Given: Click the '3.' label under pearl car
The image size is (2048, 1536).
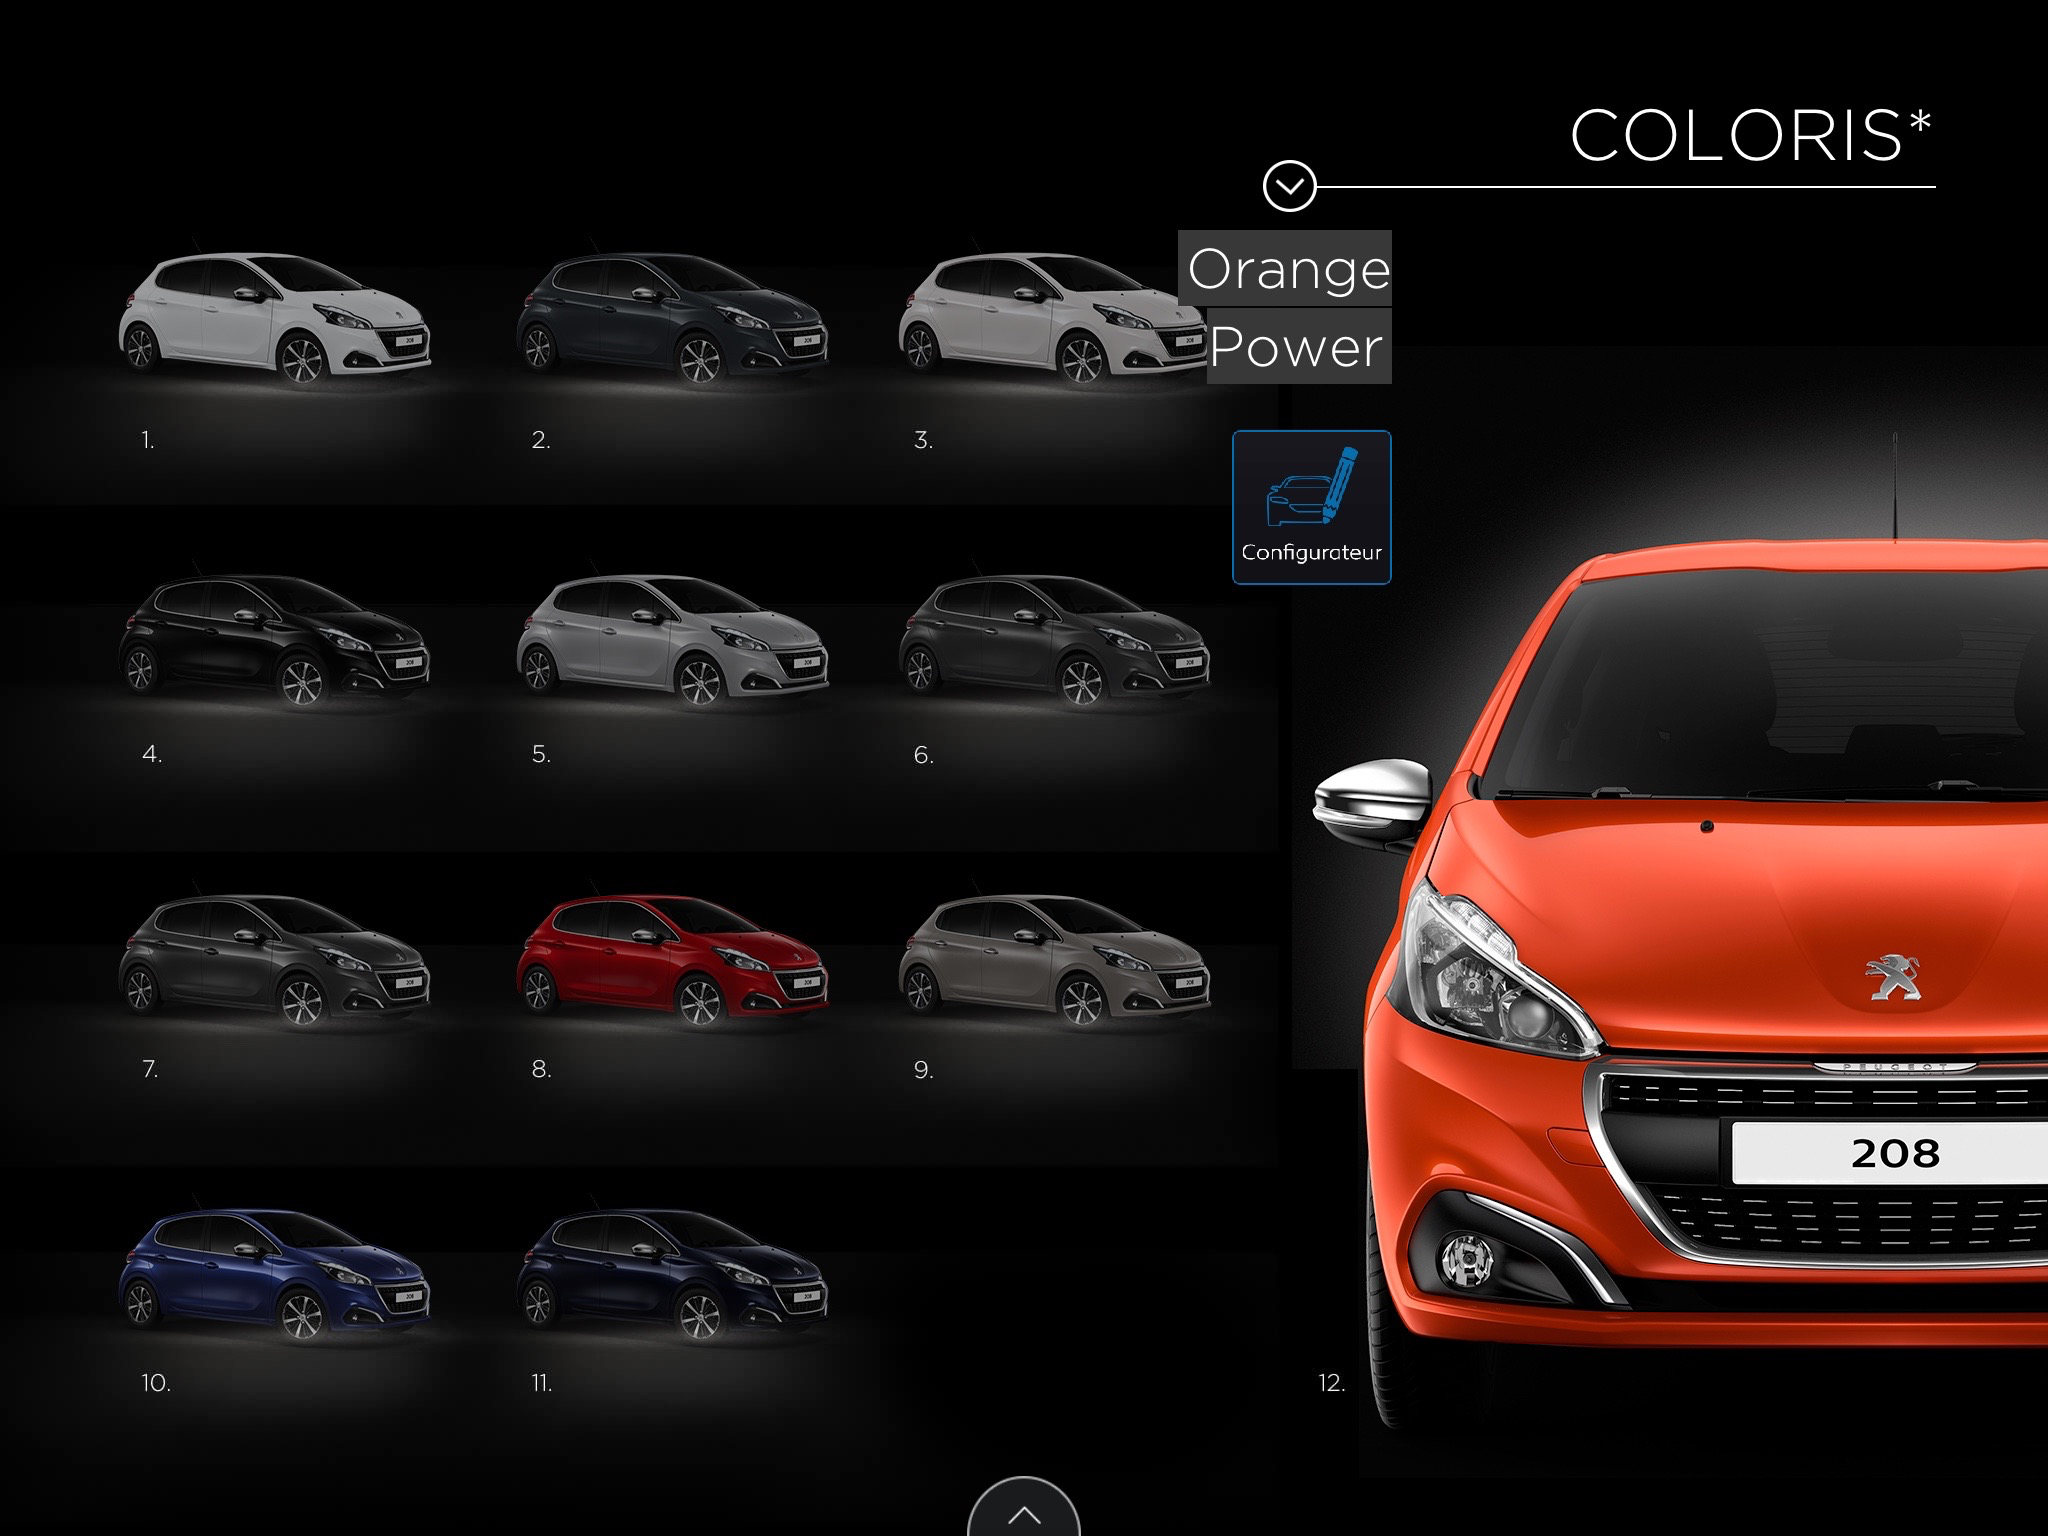Looking at the screenshot, I should tap(924, 439).
